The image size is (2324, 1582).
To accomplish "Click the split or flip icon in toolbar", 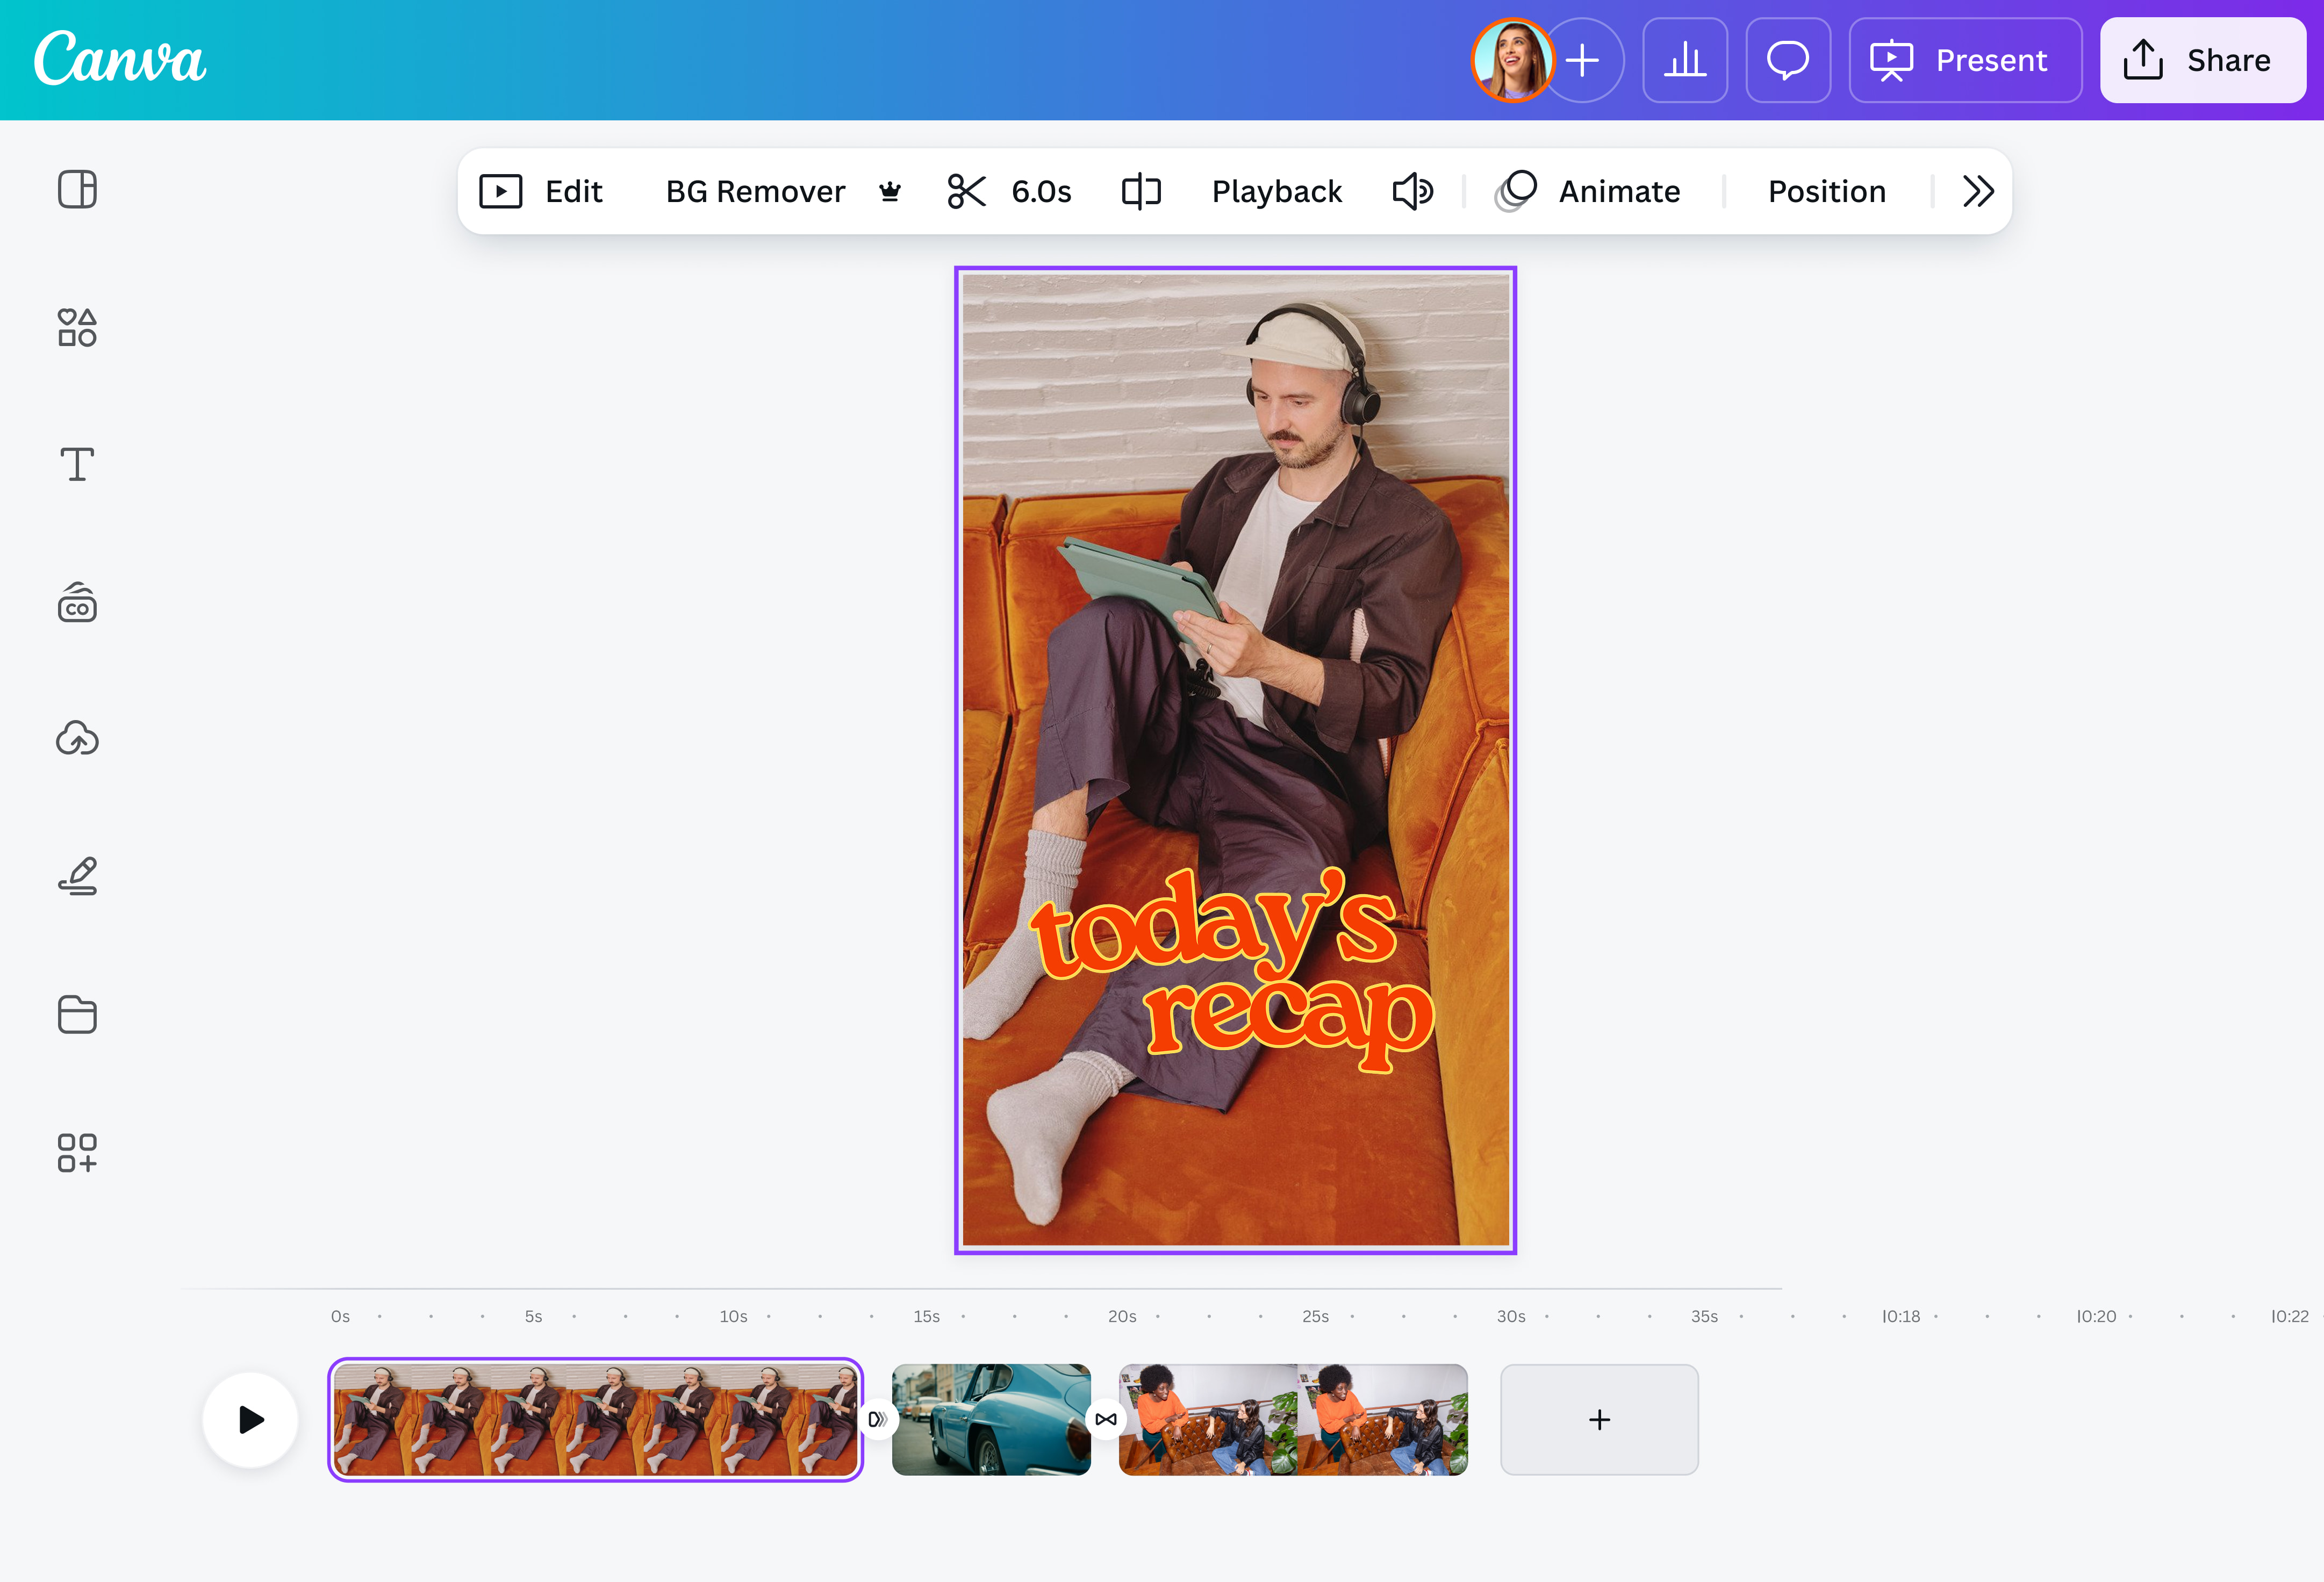I will tap(1141, 191).
